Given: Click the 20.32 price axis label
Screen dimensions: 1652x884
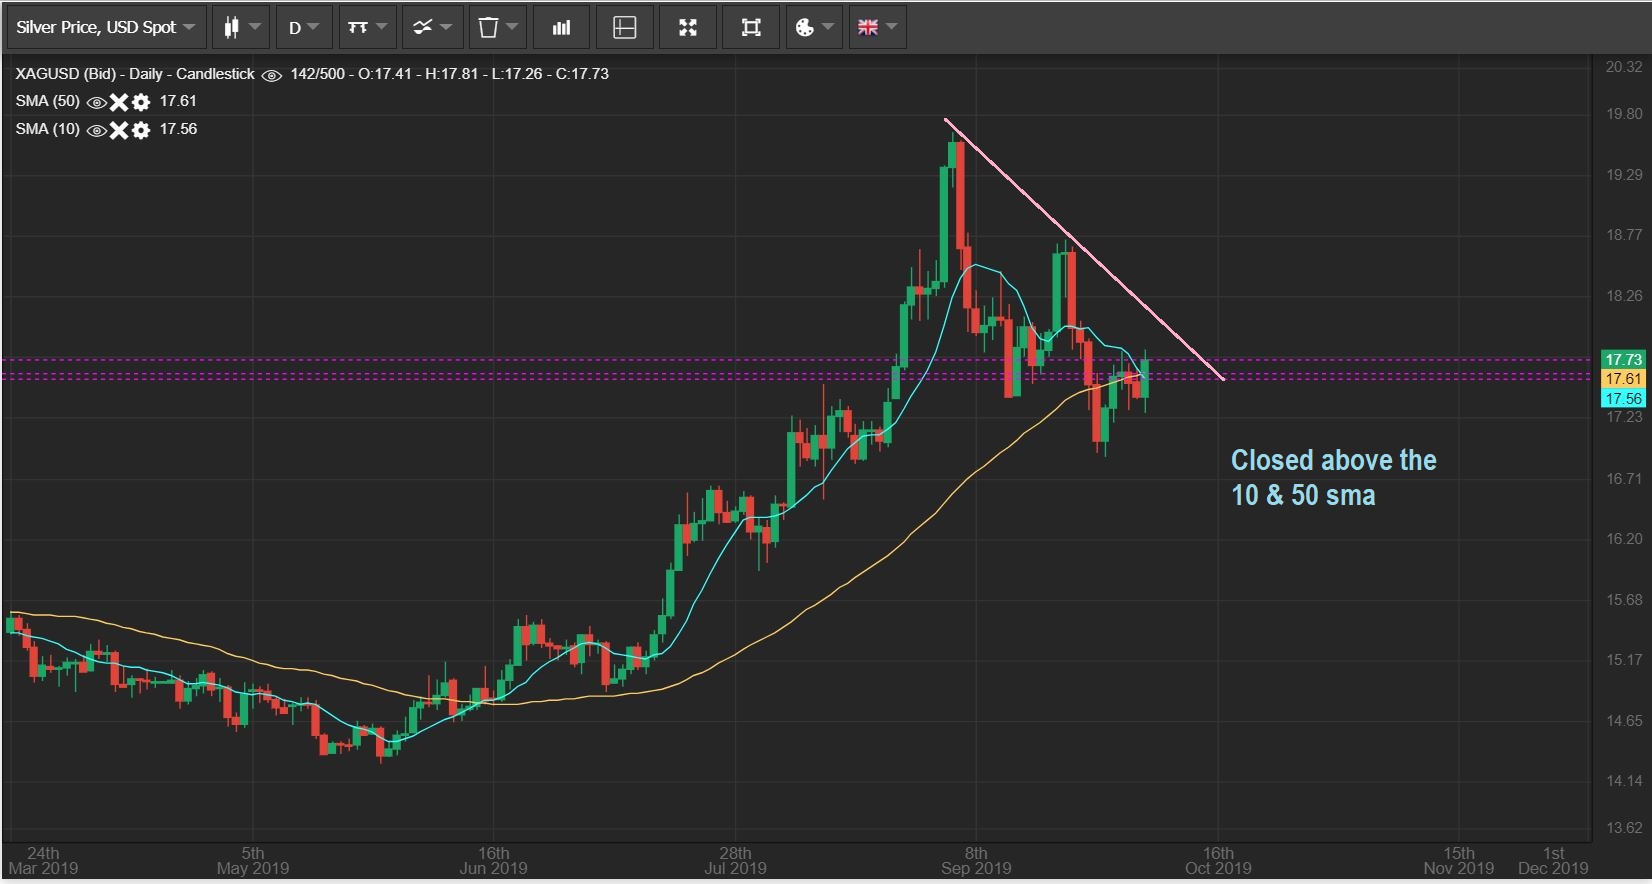Looking at the screenshot, I should (1624, 67).
